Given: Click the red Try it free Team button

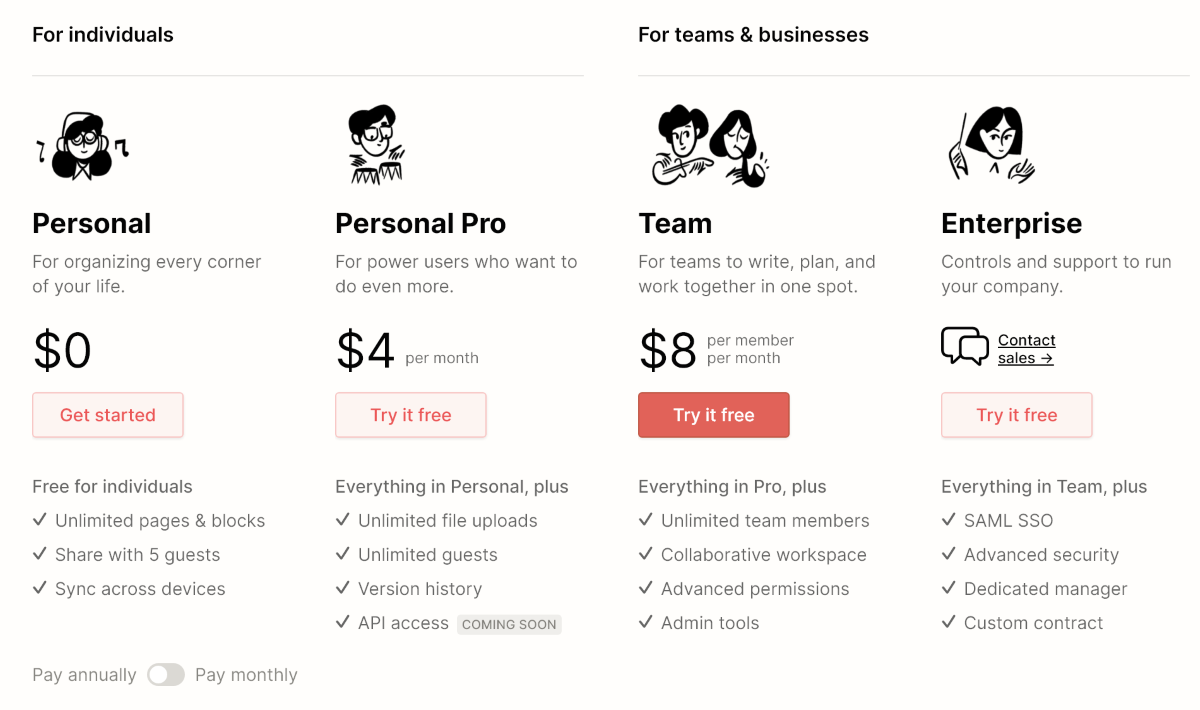Looking at the screenshot, I should click(x=714, y=415).
